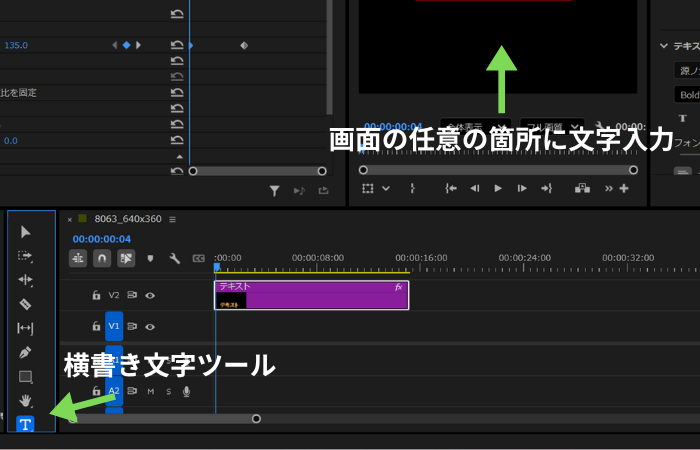Click the export icon in Effect Controls

coord(324,191)
